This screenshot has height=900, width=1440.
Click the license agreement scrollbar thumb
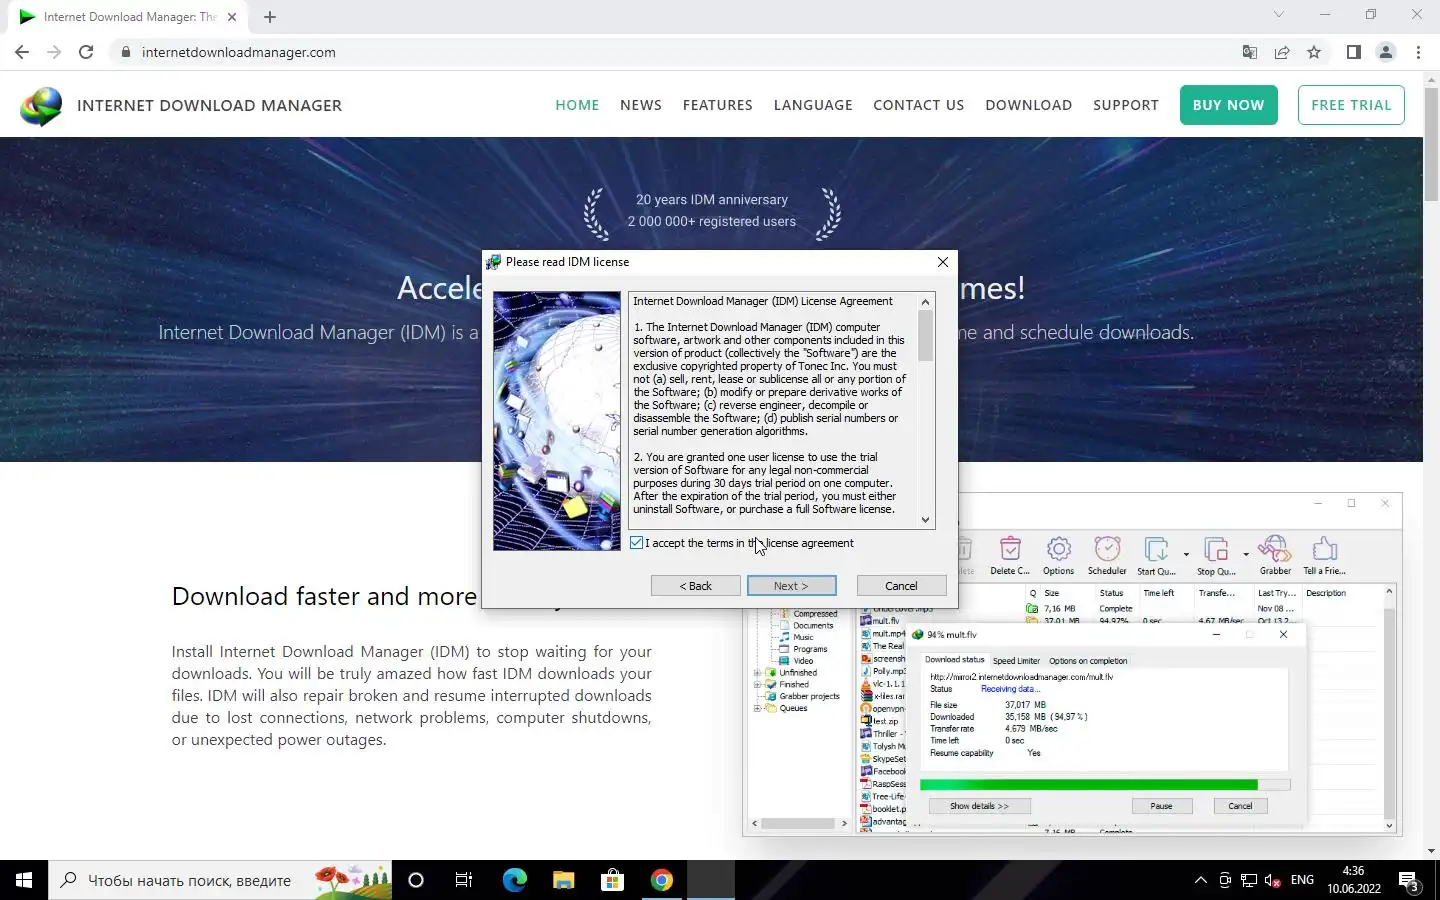[925, 336]
